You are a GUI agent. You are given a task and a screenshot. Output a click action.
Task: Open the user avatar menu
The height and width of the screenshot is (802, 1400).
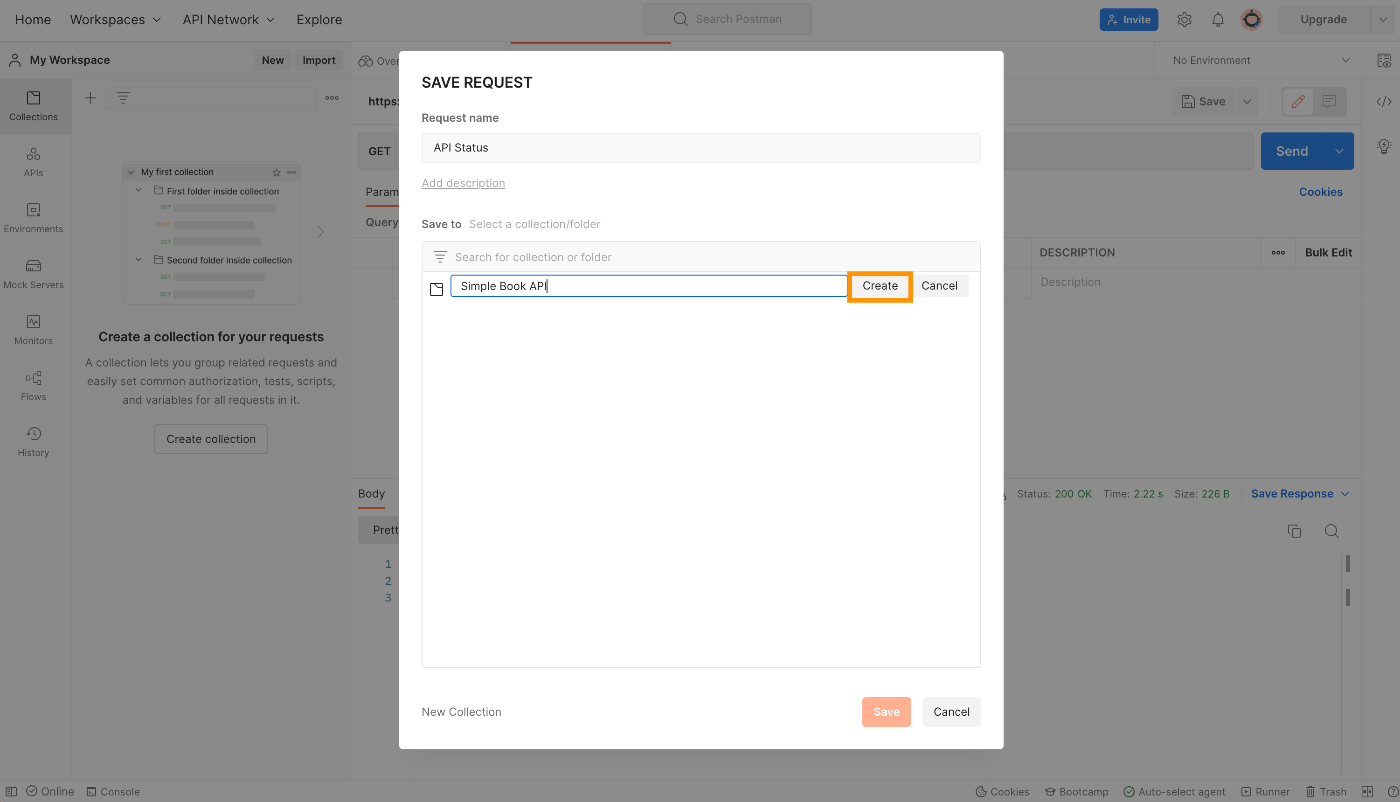pos(1251,19)
